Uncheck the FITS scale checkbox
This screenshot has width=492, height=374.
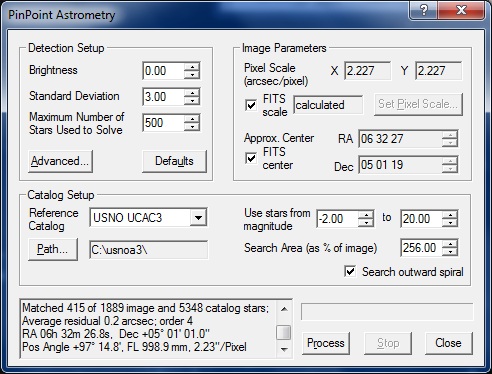tap(251, 105)
